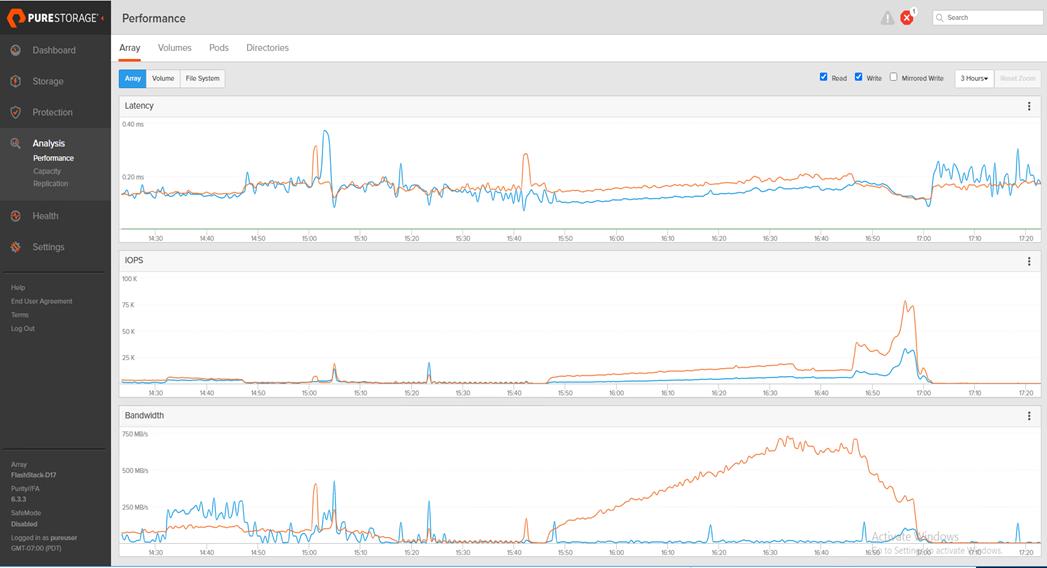Click the Capacity link under Analysis

coord(47,171)
